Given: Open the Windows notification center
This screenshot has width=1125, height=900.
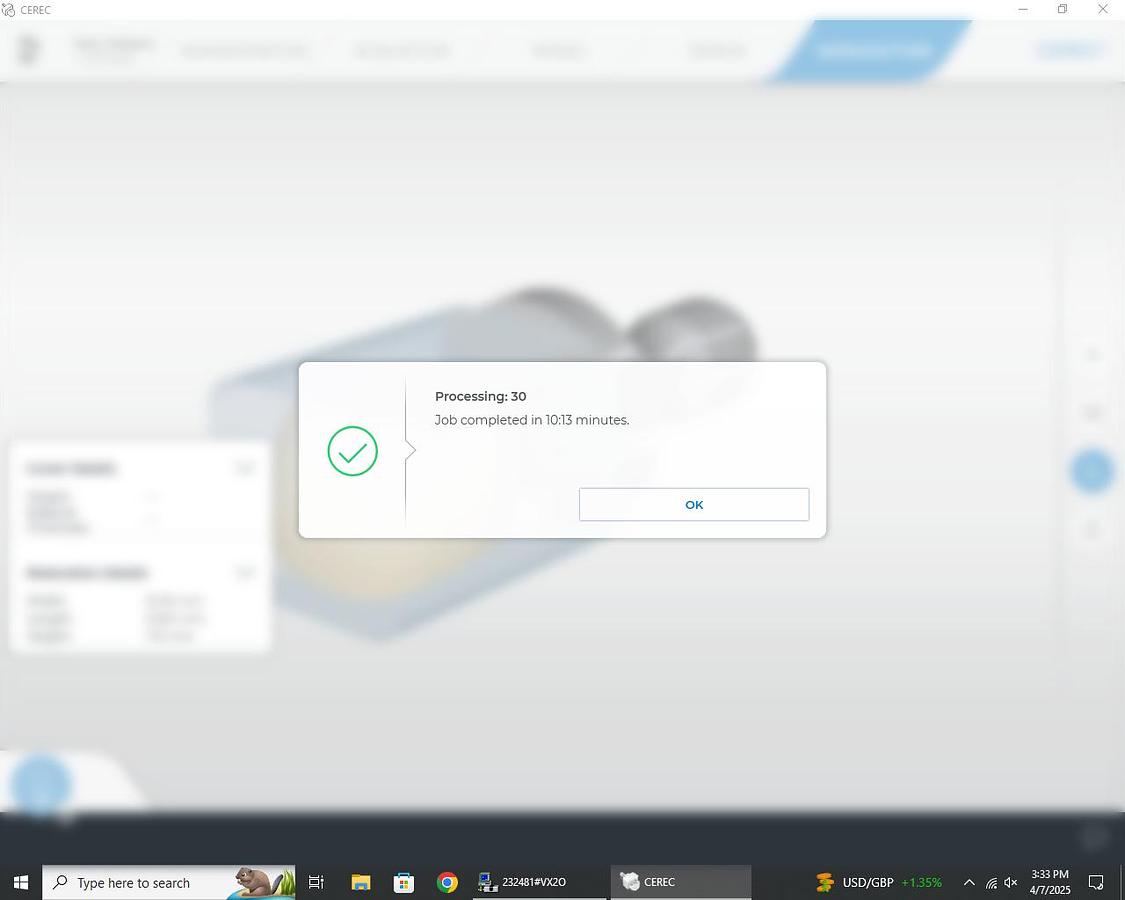Looking at the screenshot, I should (1096, 882).
